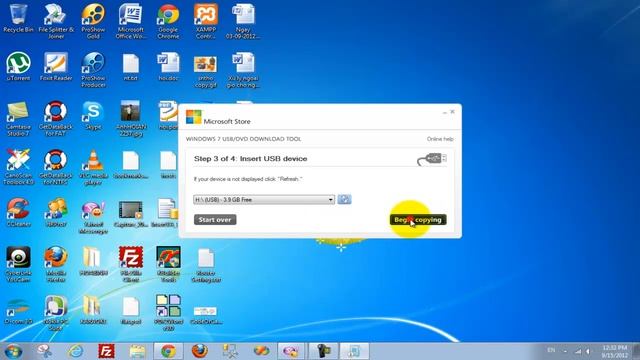Select the Skype desktop shortcut
This screenshot has height=360, width=640.
[93, 115]
